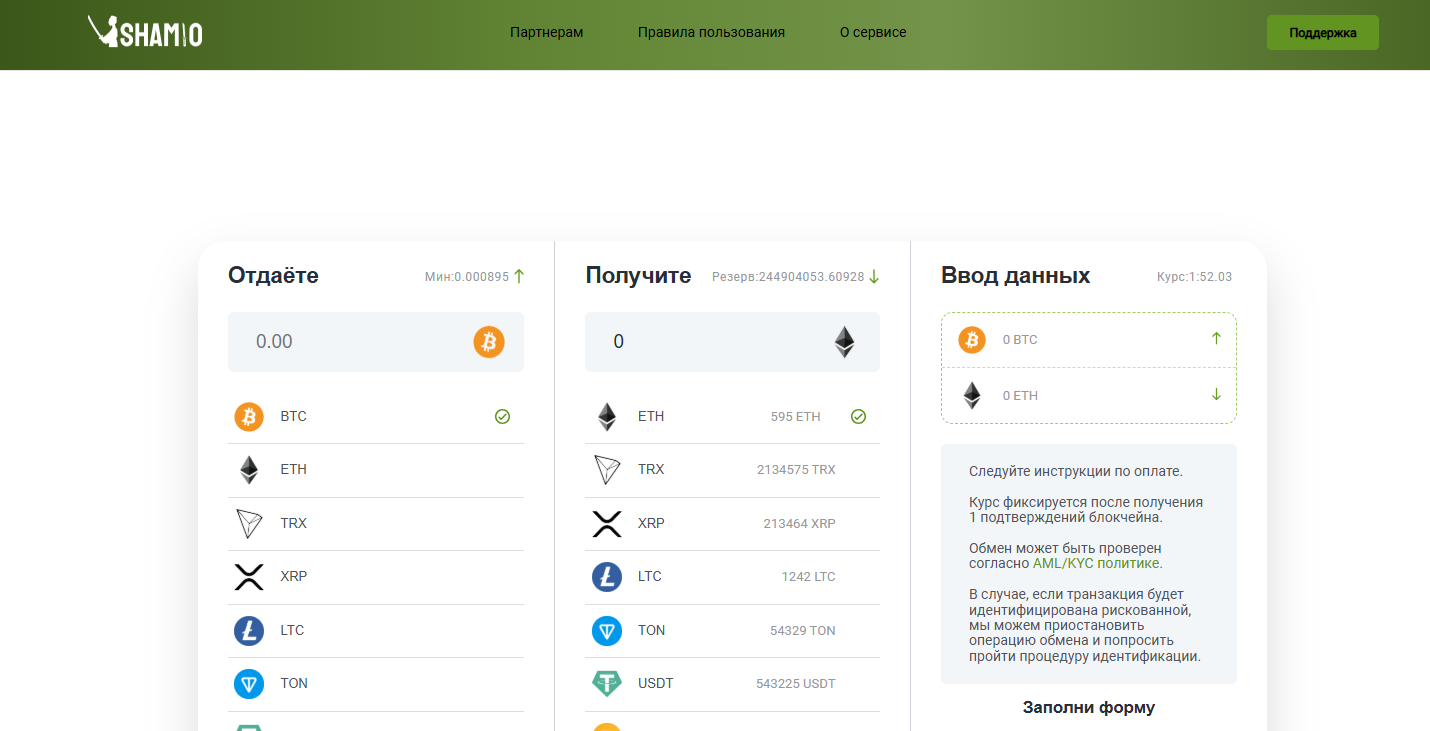This screenshot has height=731, width=1430.
Task: Choose Litecoin icon in Получите list
Action: (x=607, y=577)
